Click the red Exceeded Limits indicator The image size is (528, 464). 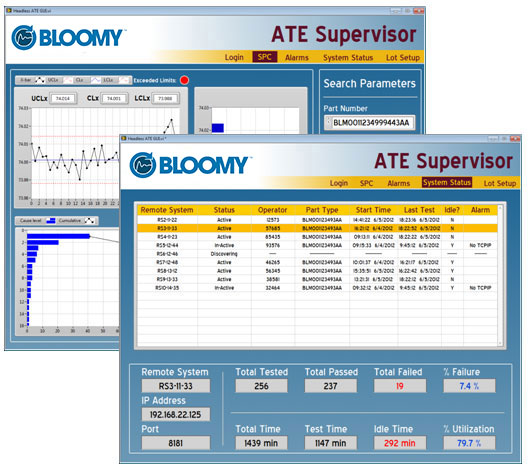click(184, 80)
